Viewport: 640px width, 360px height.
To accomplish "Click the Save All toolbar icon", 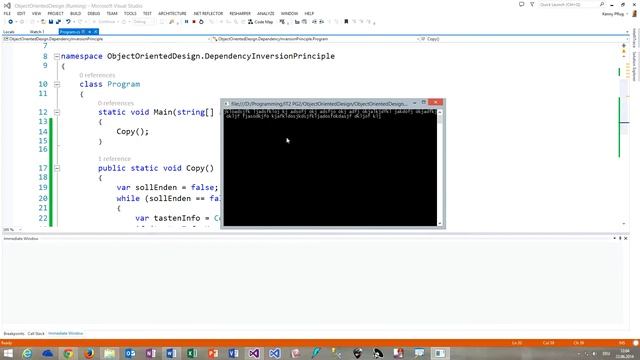I will tap(58, 22).
